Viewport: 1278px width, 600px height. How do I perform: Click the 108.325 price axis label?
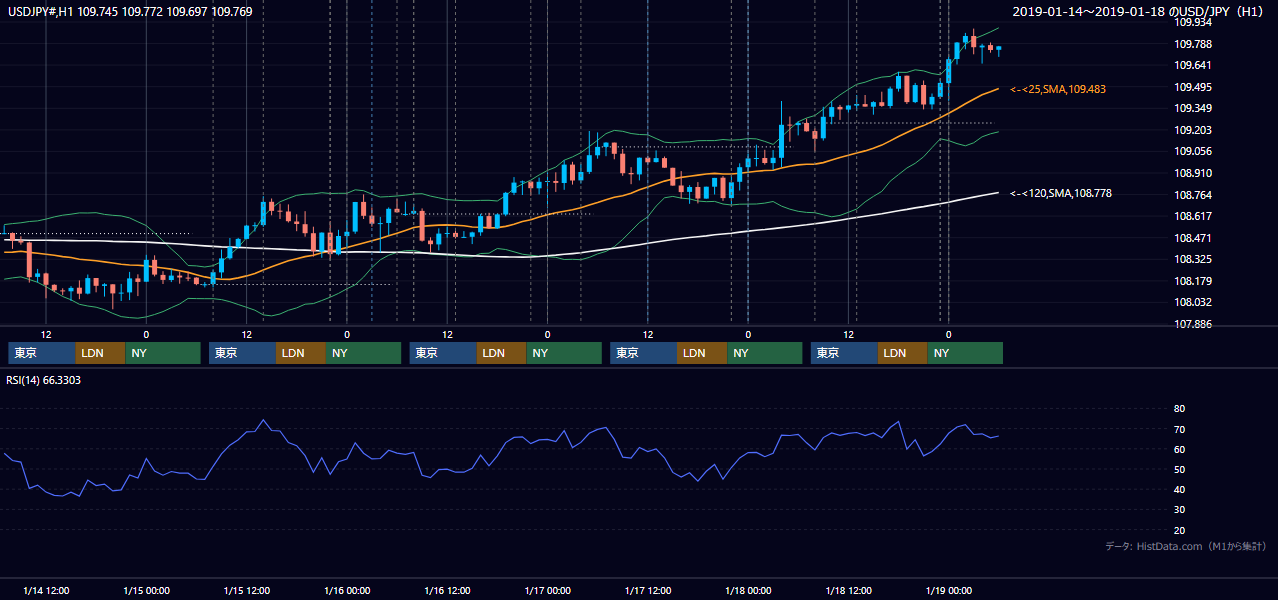pyautogui.click(x=1193, y=259)
